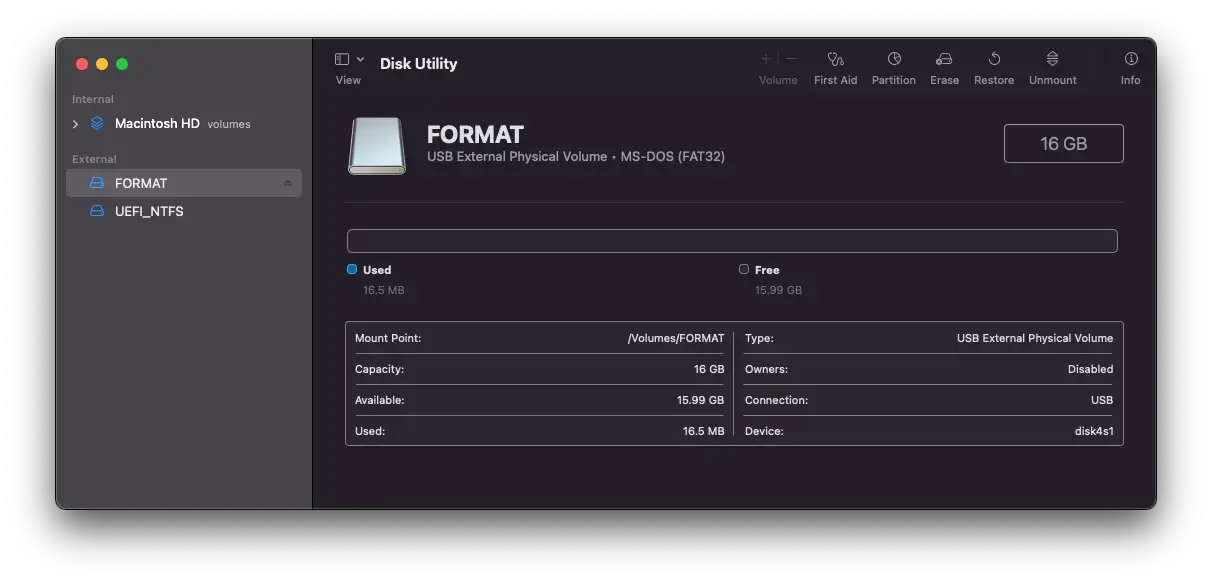Click the Restore toolbar label
This screenshot has width=1212, height=583.
click(x=994, y=80)
